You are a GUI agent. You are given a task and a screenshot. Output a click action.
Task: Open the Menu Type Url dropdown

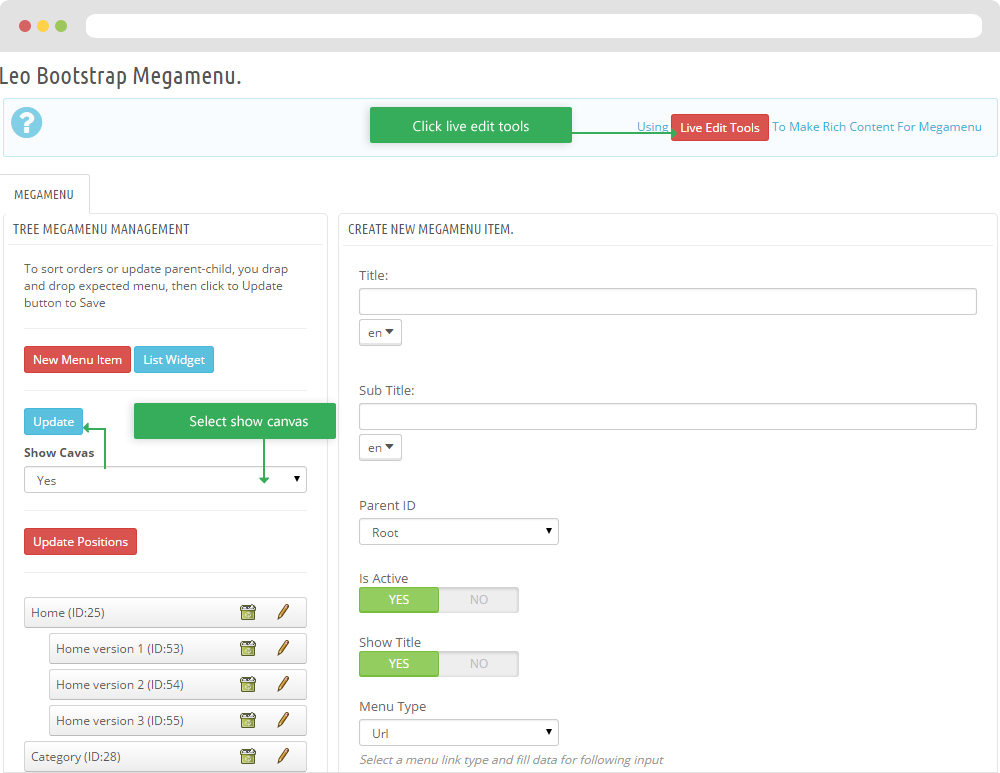coord(459,733)
